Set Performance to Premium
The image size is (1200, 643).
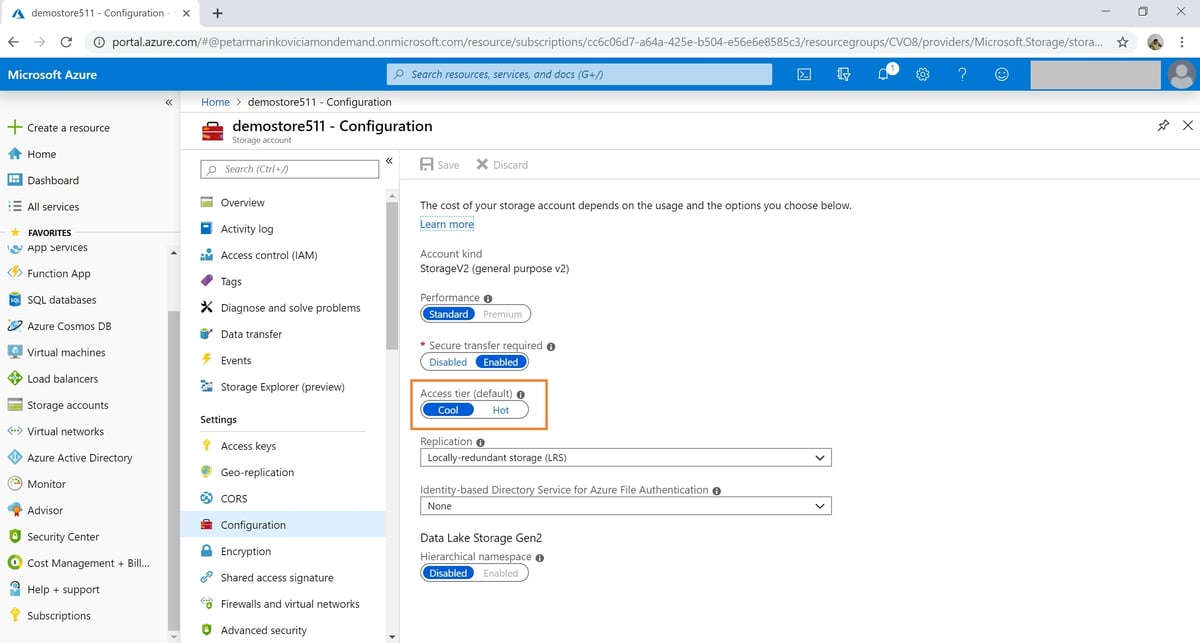point(503,313)
